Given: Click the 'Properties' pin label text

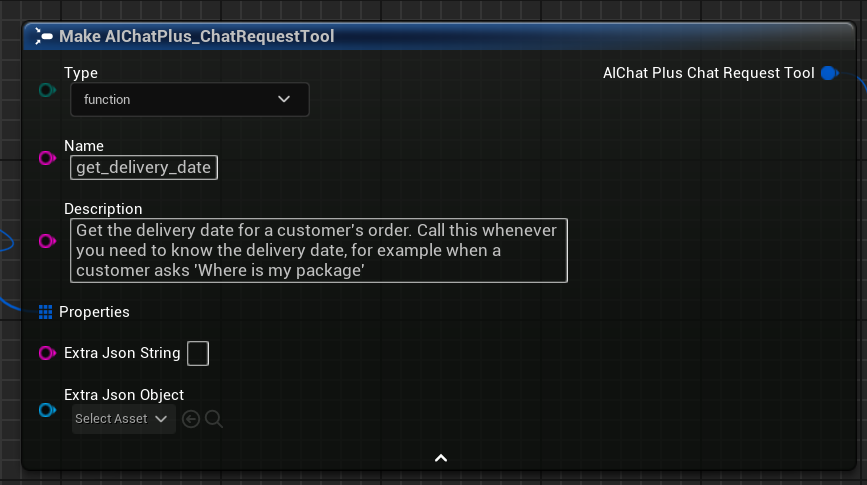Looking at the screenshot, I should pyautogui.click(x=94, y=312).
